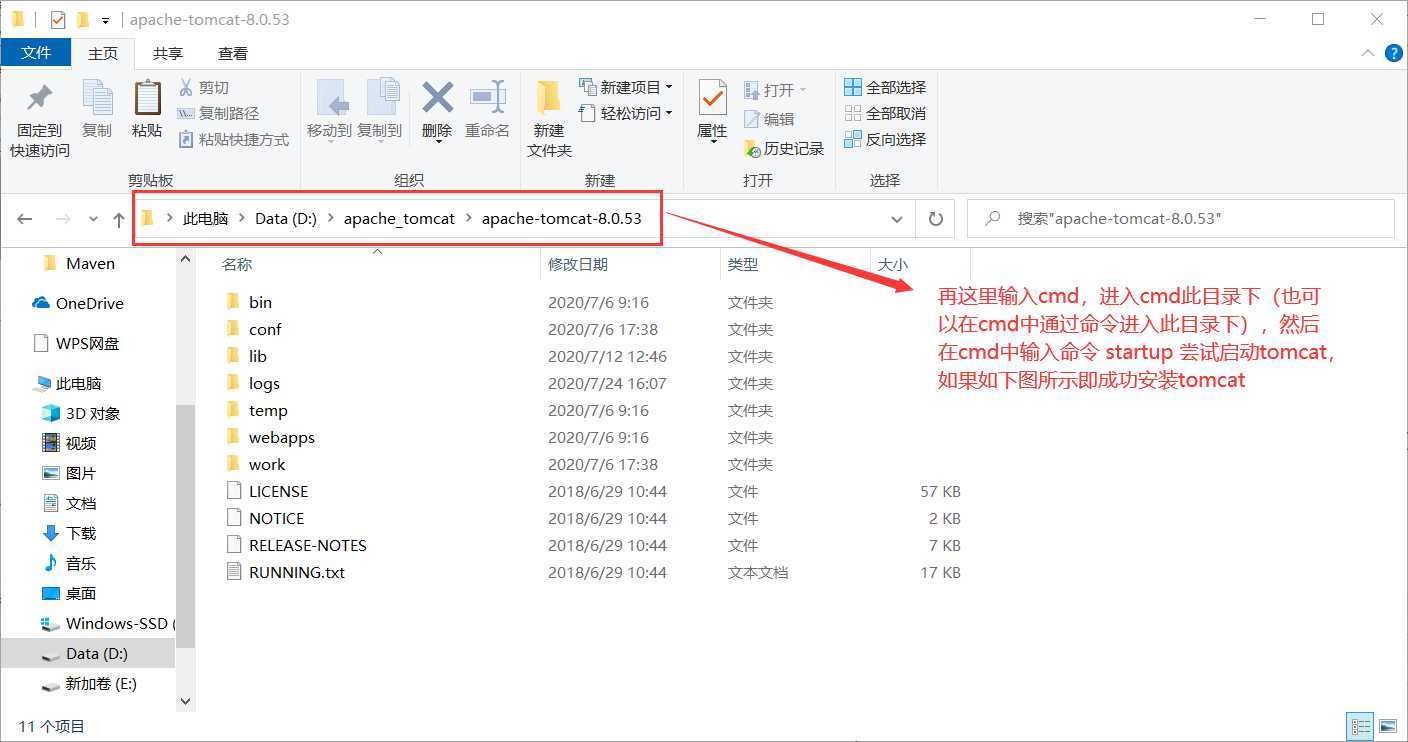Viewport: 1408px width, 742px height.
Task: Open the Help question mark icon
Action: coord(1392,53)
